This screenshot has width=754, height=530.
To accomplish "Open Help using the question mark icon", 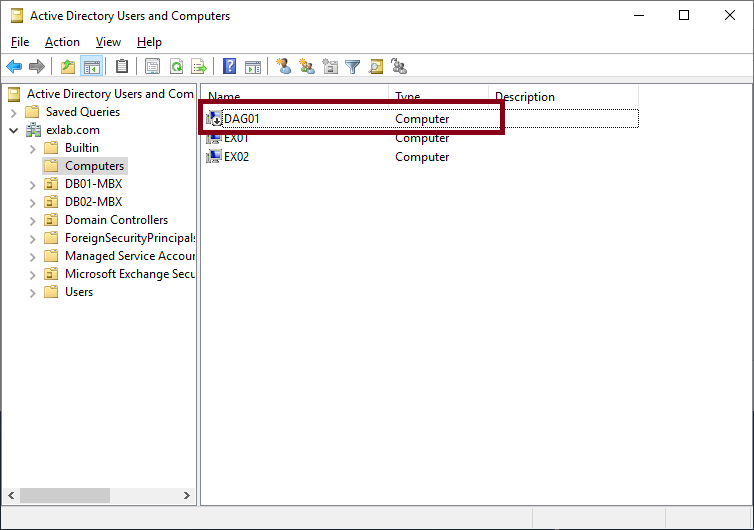I will (x=229, y=66).
